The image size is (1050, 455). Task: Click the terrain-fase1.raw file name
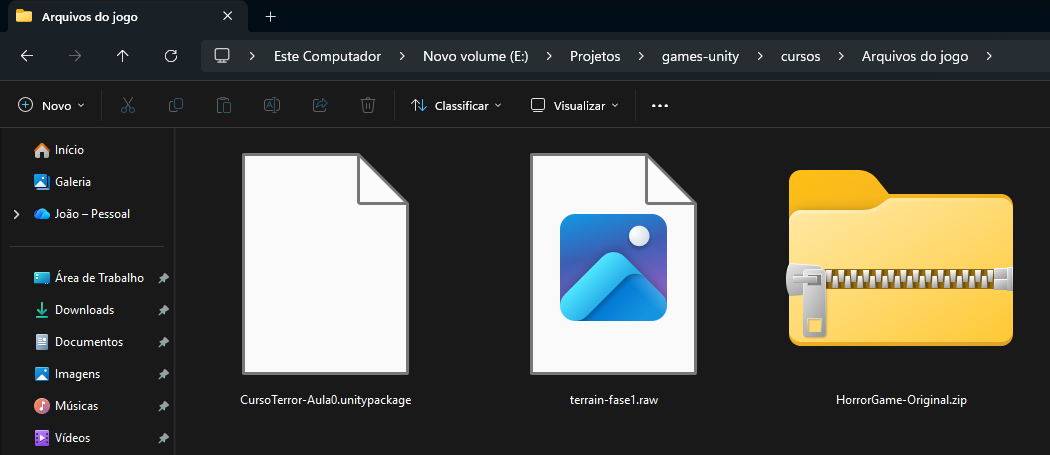(614, 400)
